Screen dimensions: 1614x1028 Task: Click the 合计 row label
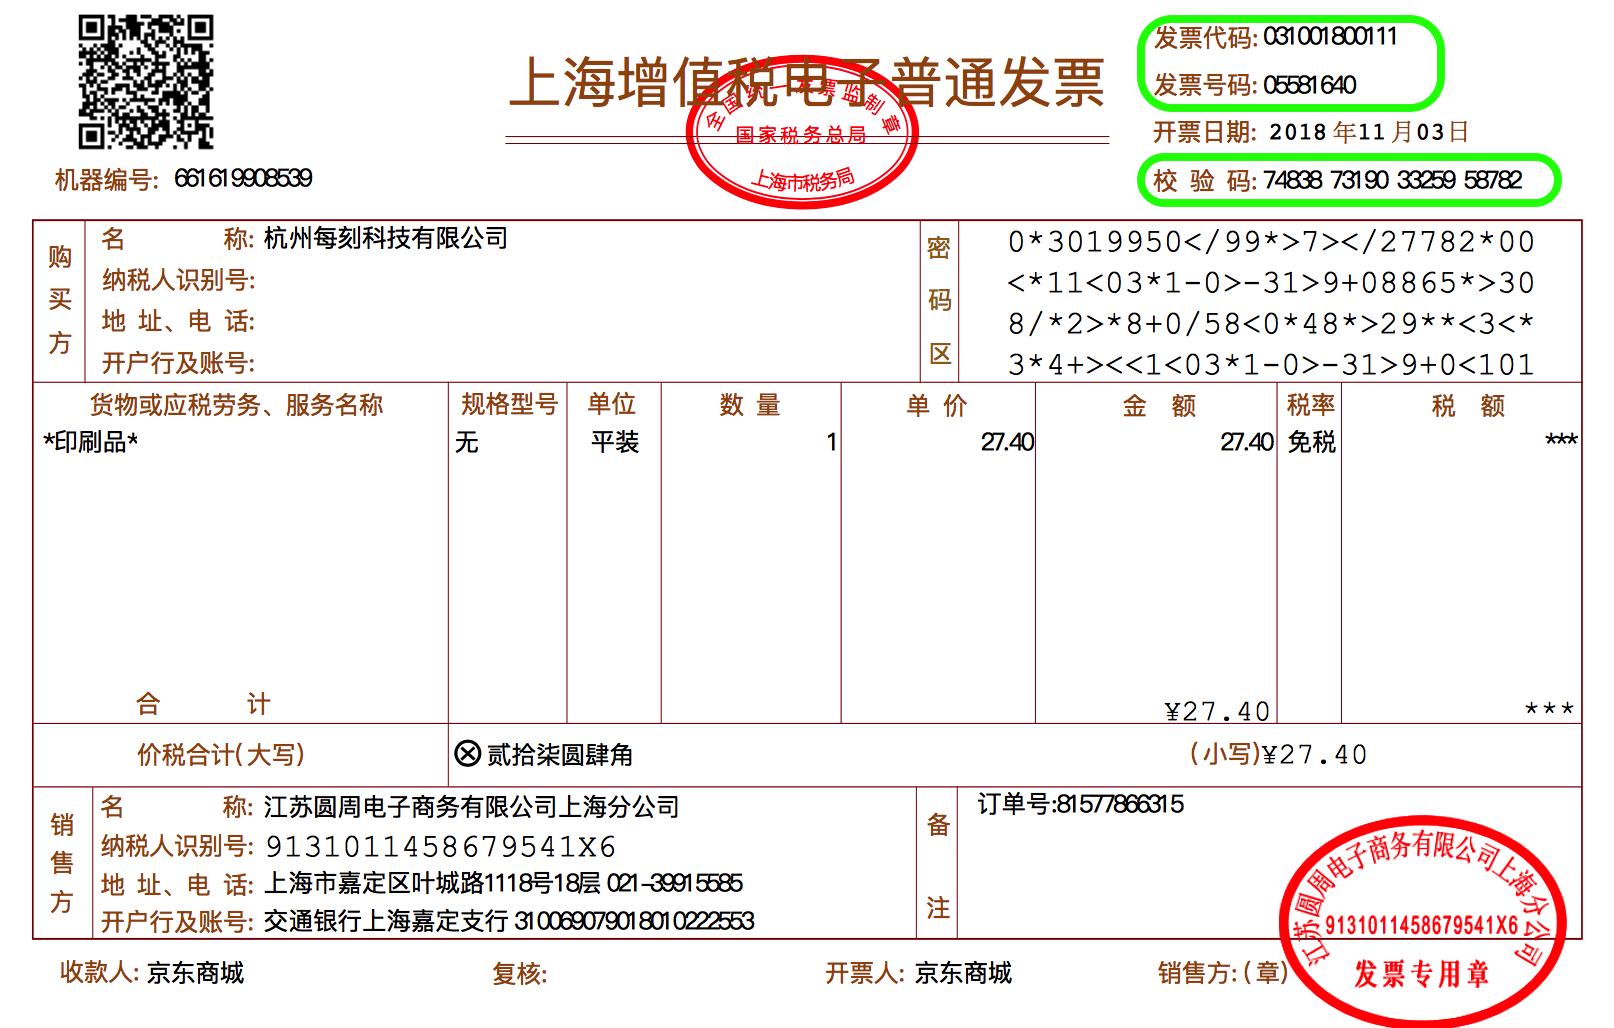tap(203, 704)
